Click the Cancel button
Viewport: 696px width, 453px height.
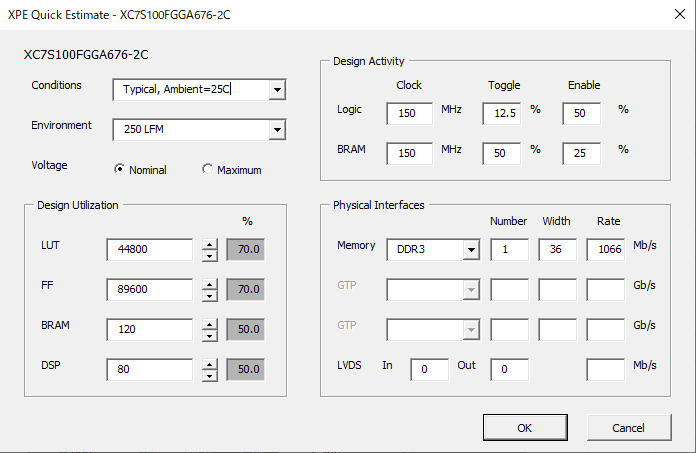(x=629, y=428)
